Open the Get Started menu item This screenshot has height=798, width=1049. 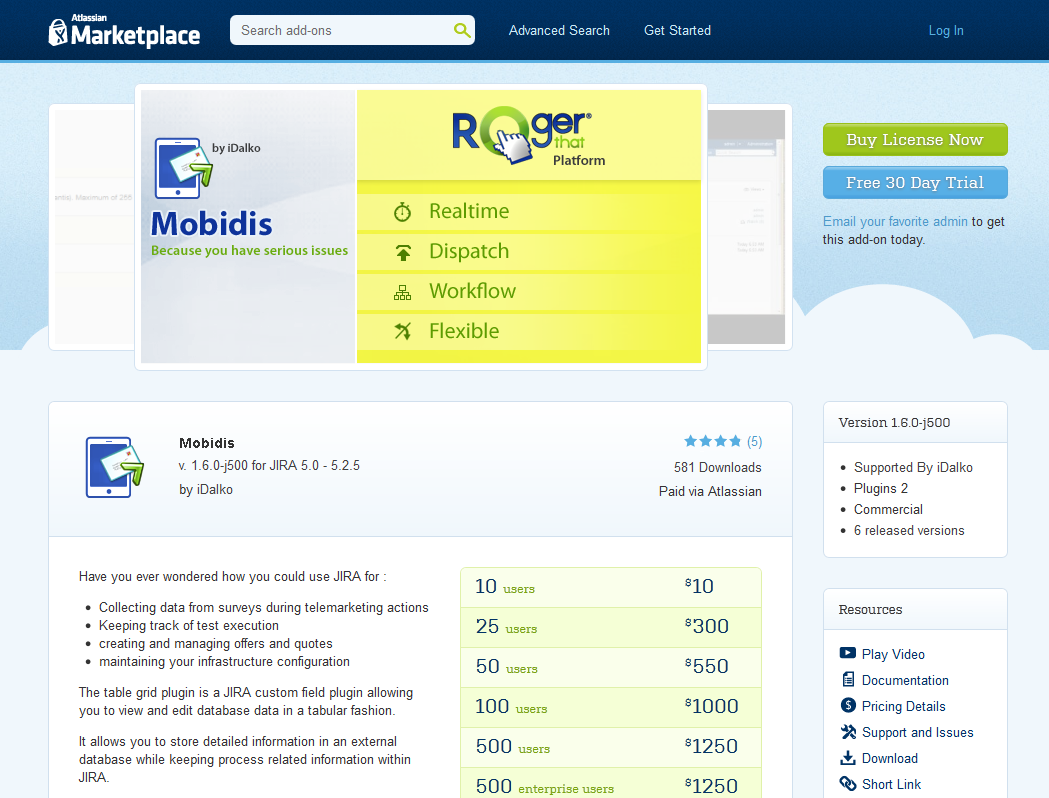(677, 30)
